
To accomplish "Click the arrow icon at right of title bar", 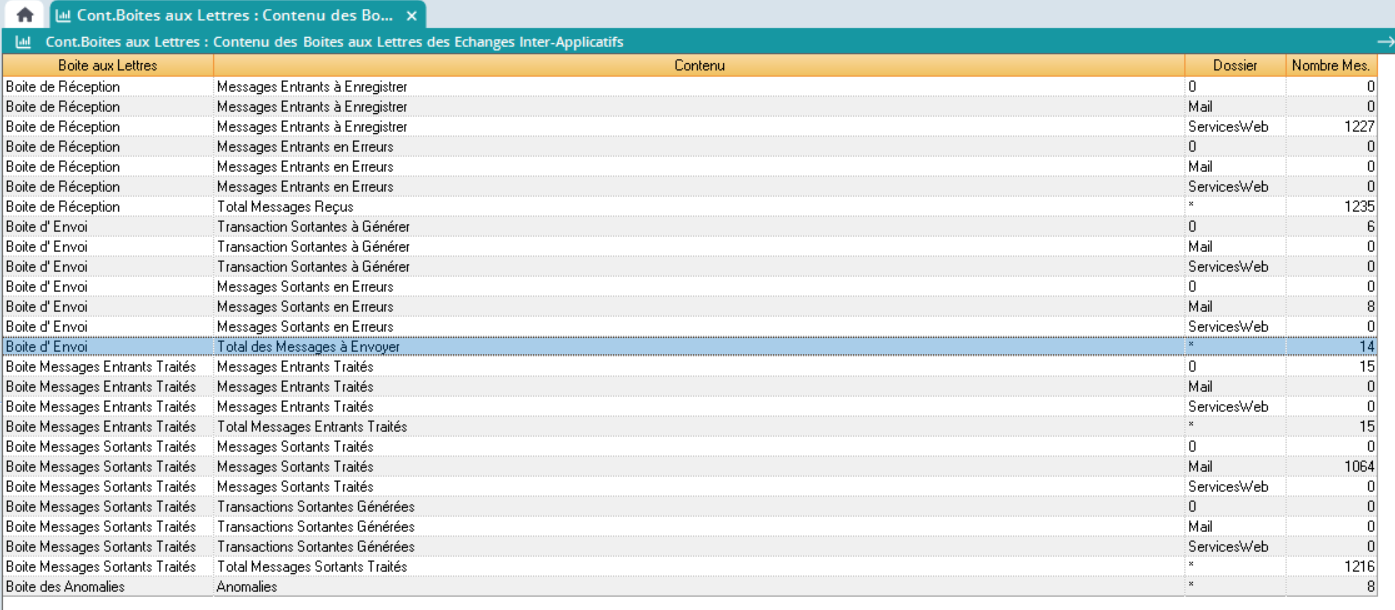I will click(x=1385, y=42).
